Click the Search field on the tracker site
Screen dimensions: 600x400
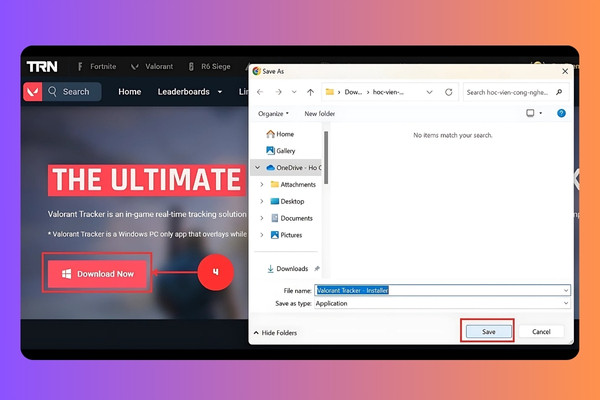(x=72, y=92)
